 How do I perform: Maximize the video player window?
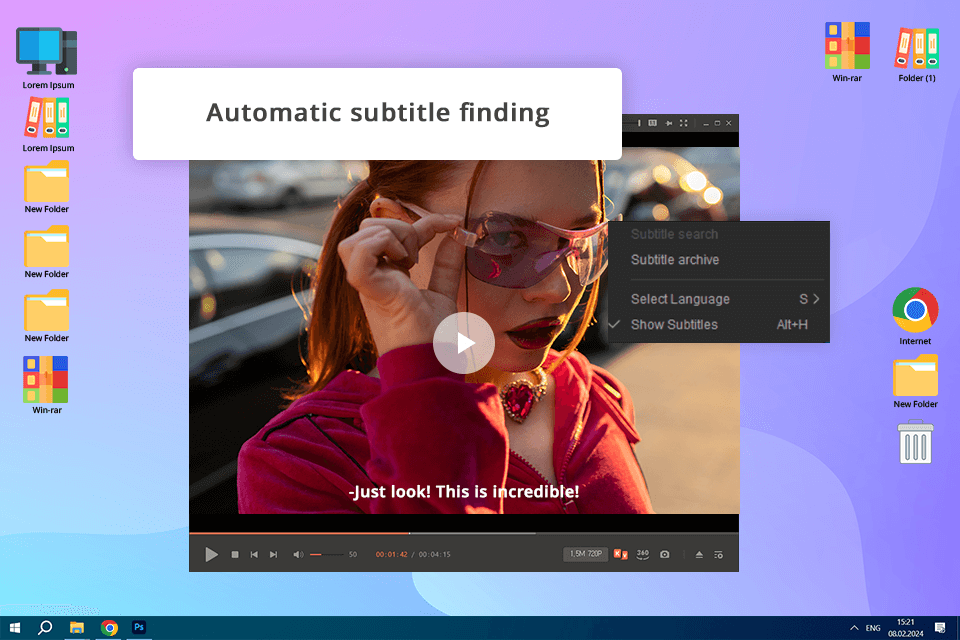tap(718, 123)
